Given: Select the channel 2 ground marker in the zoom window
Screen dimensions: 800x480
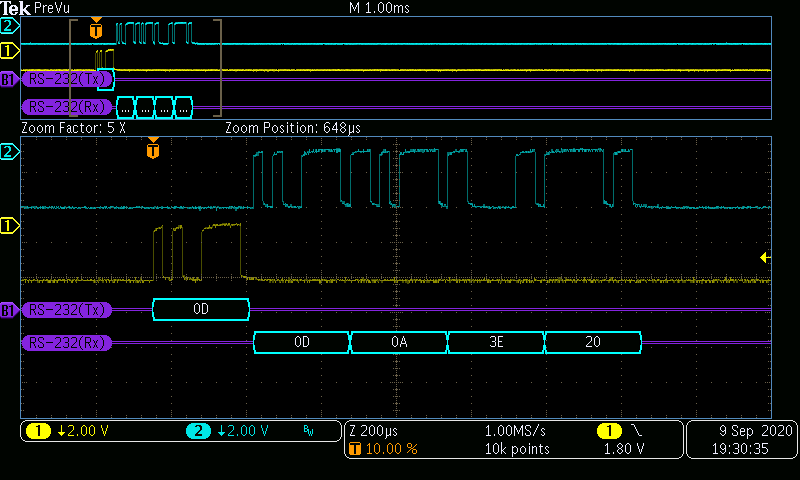Looking at the screenshot, I should pos(10,152).
